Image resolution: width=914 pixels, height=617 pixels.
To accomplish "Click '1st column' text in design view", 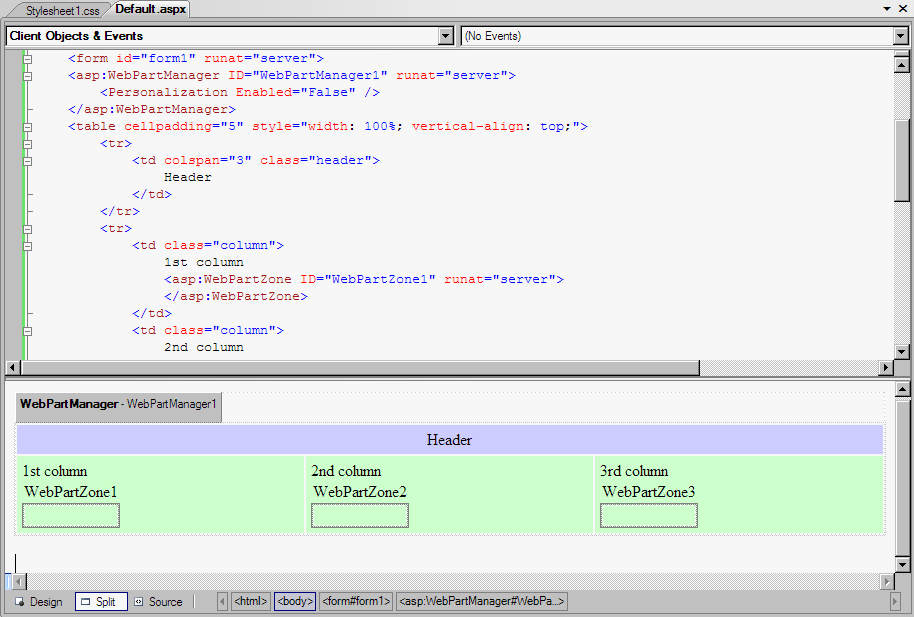I will click(x=55, y=471).
